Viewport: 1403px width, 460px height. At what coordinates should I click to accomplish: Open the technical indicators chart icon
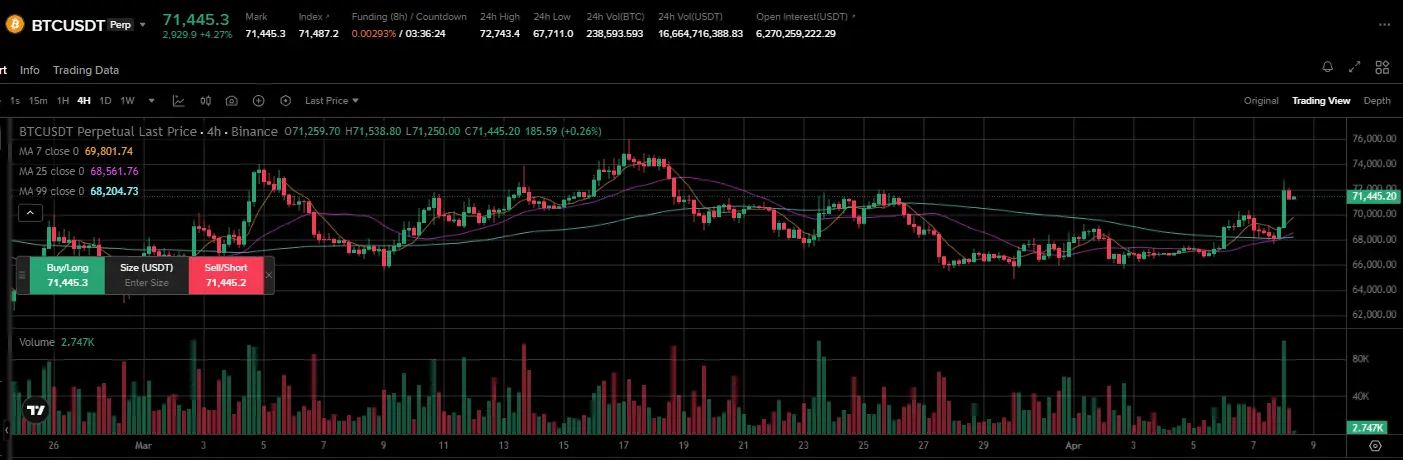[178, 101]
